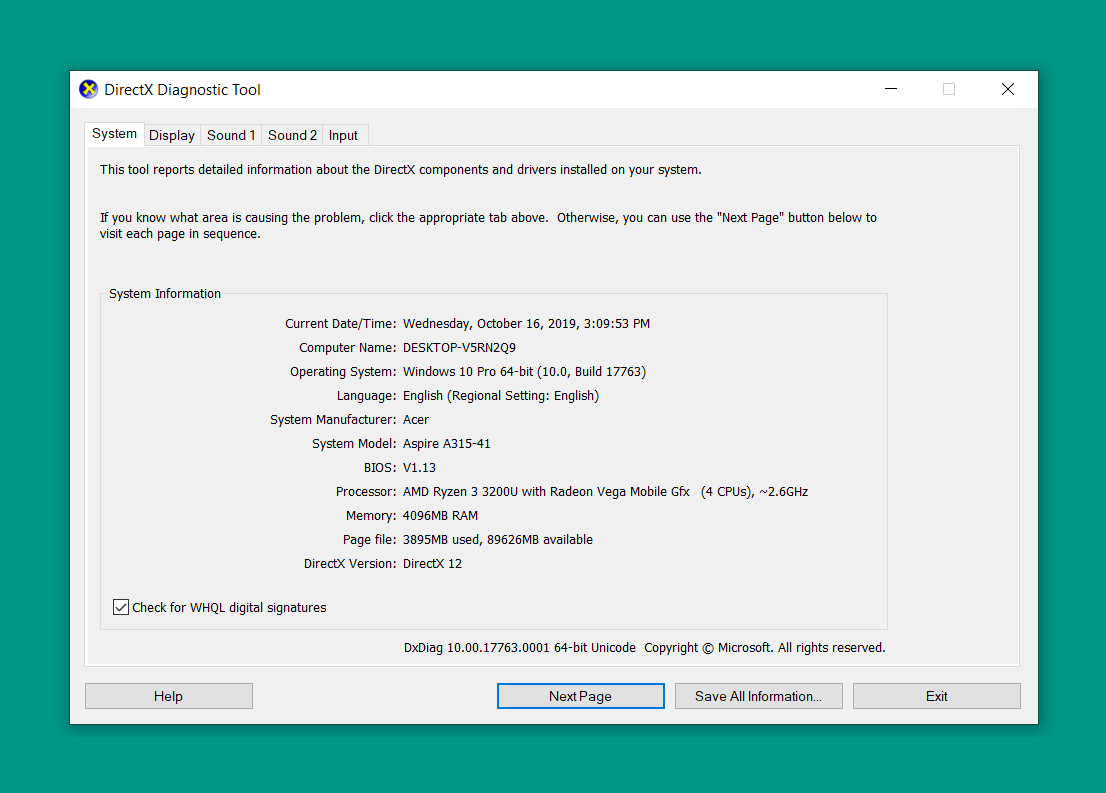This screenshot has width=1106, height=793.
Task: Click the disabled maximize window button
Action: [x=949, y=89]
